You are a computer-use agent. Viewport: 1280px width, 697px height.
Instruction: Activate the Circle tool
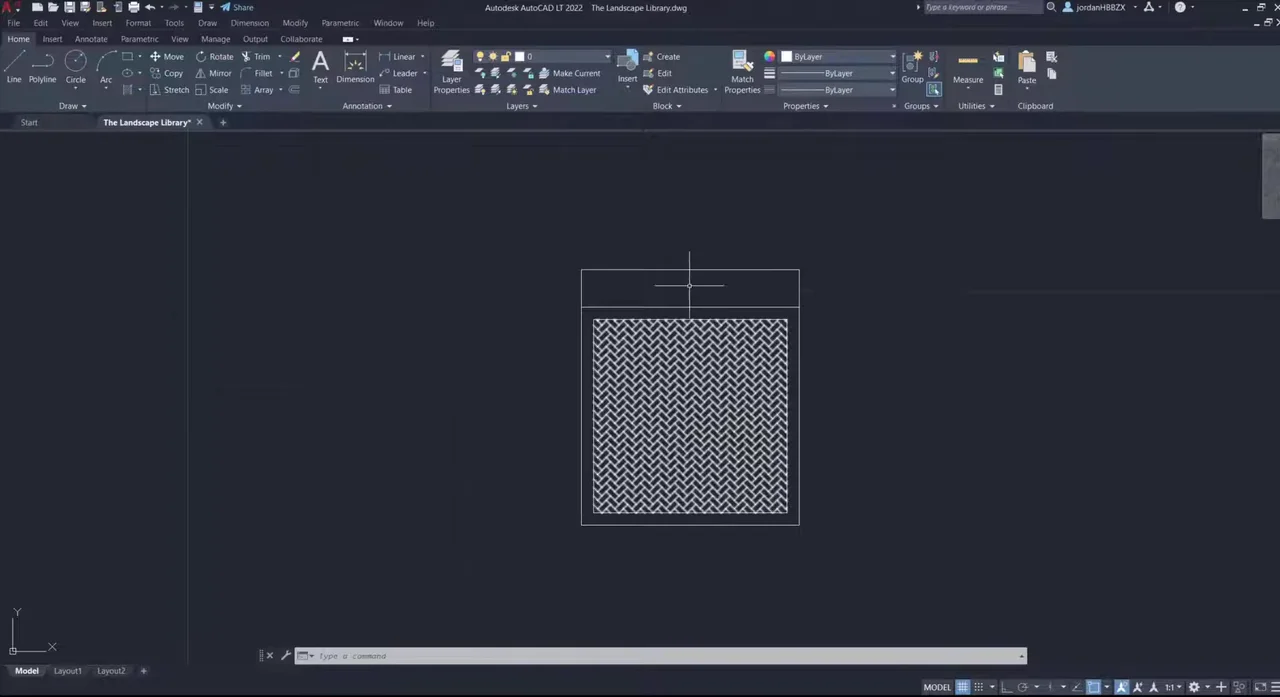(75, 66)
